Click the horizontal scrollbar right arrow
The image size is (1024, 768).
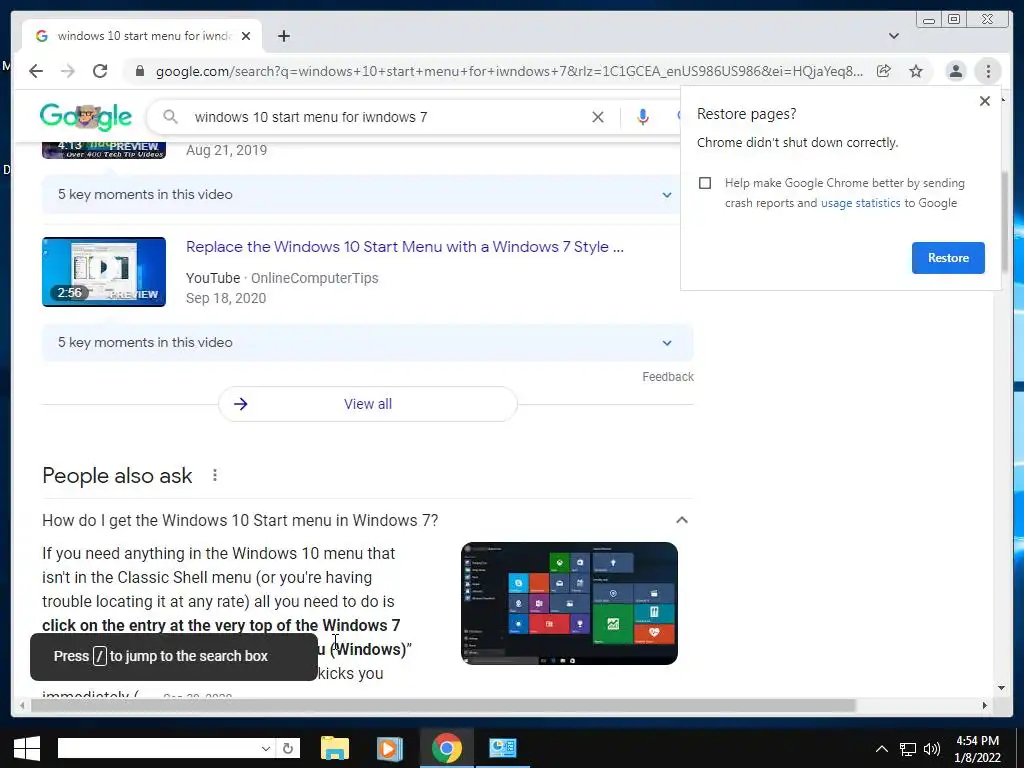985,705
